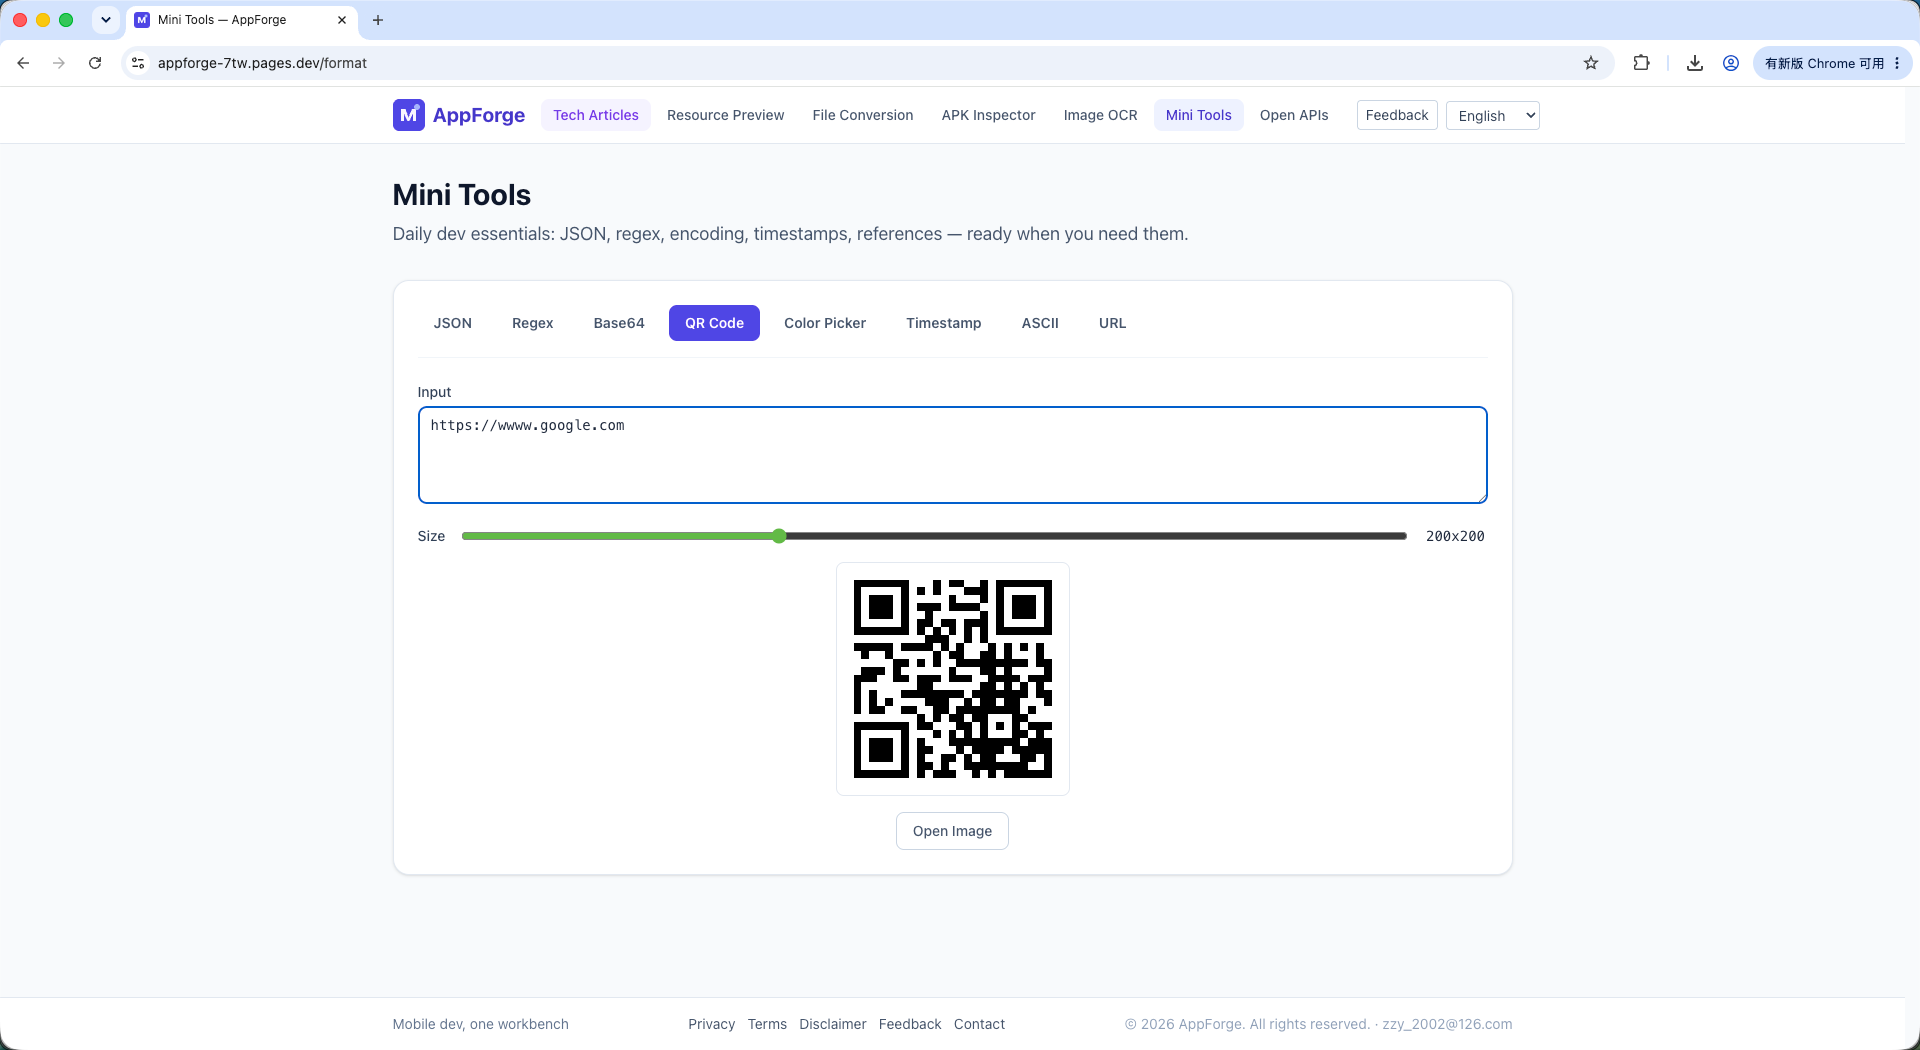Open Resource Preview page
Viewport: 1920px width, 1050px height.
click(x=725, y=115)
